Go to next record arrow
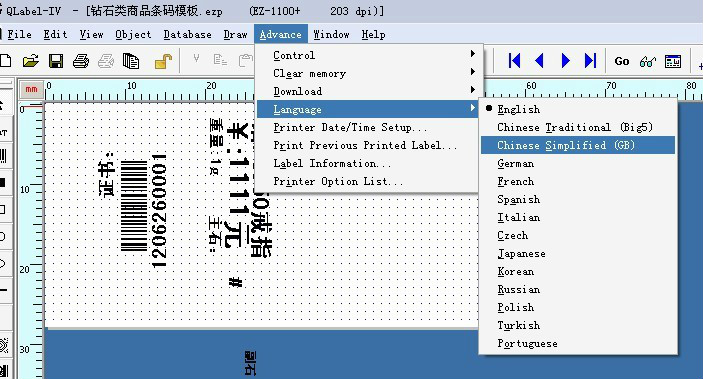The width and height of the screenshot is (703, 379). [x=565, y=60]
